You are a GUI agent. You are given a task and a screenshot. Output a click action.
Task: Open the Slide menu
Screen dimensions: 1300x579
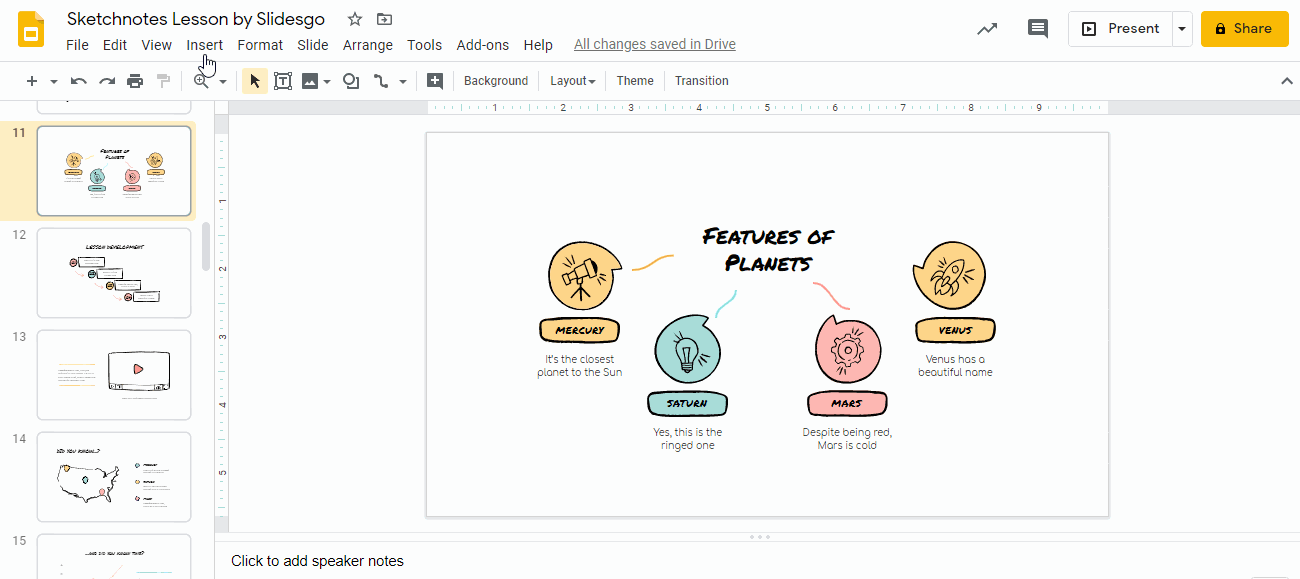[x=313, y=45]
